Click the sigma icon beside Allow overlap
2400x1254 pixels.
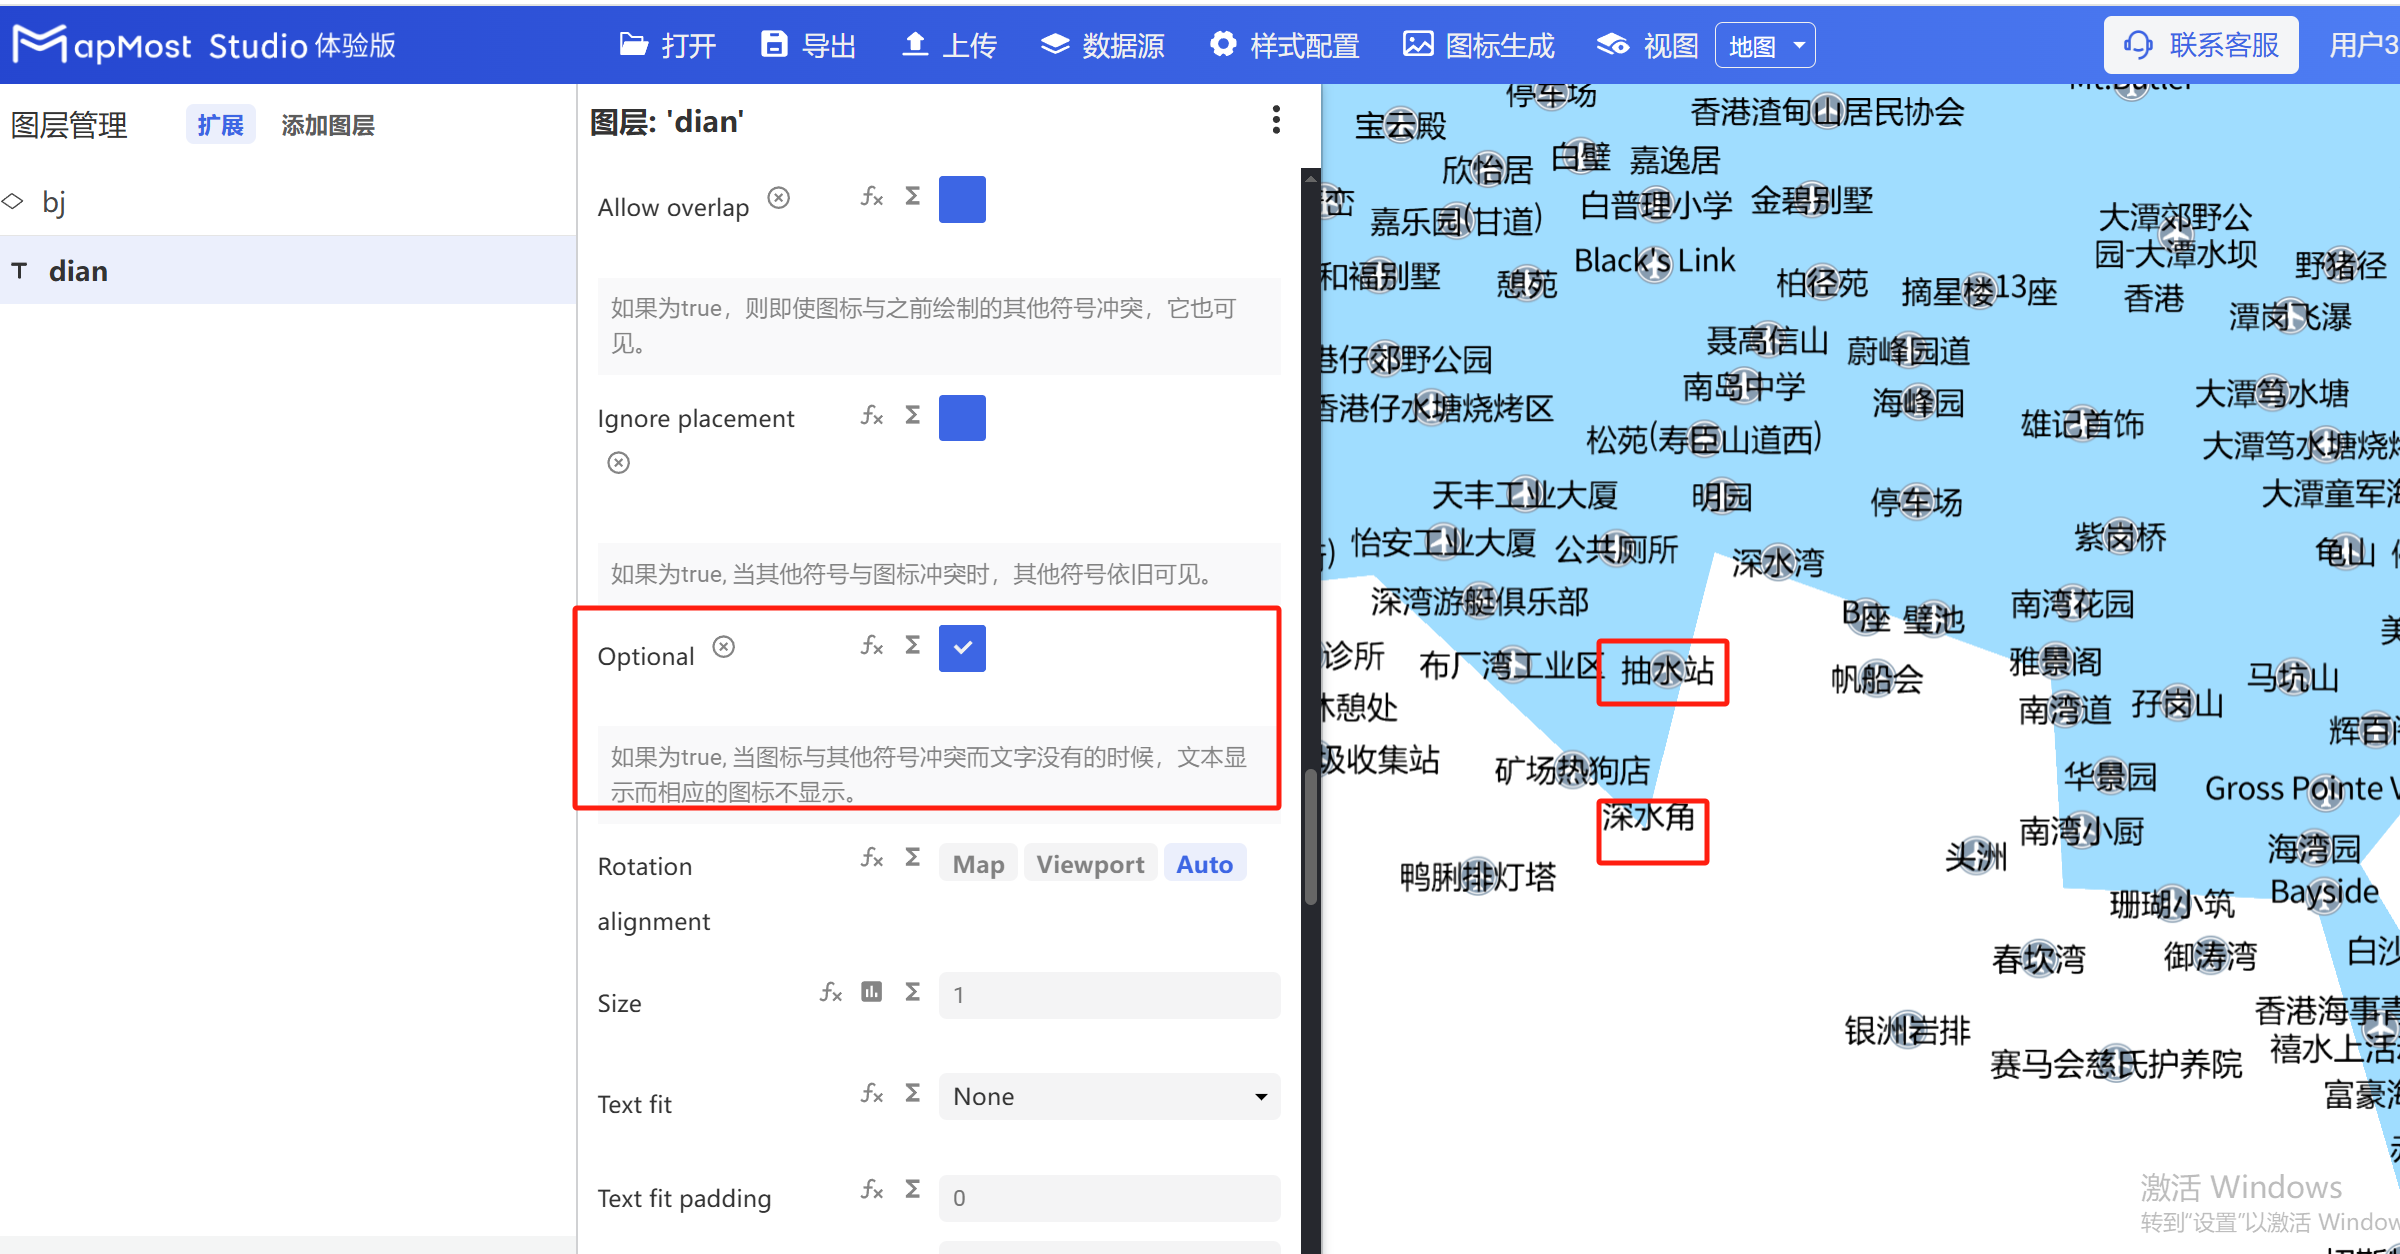coord(911,197)
